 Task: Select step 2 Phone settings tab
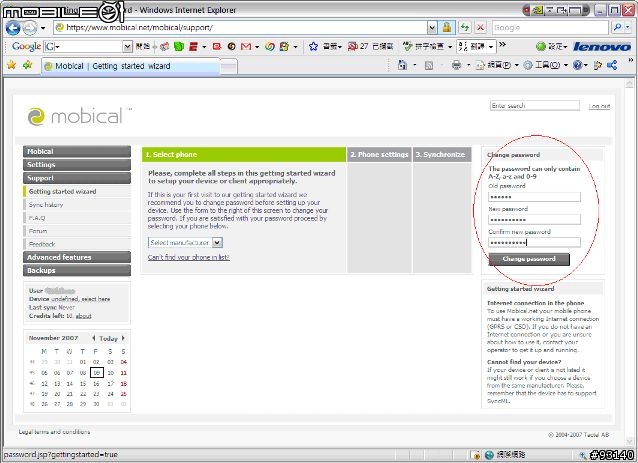point(379,155)
